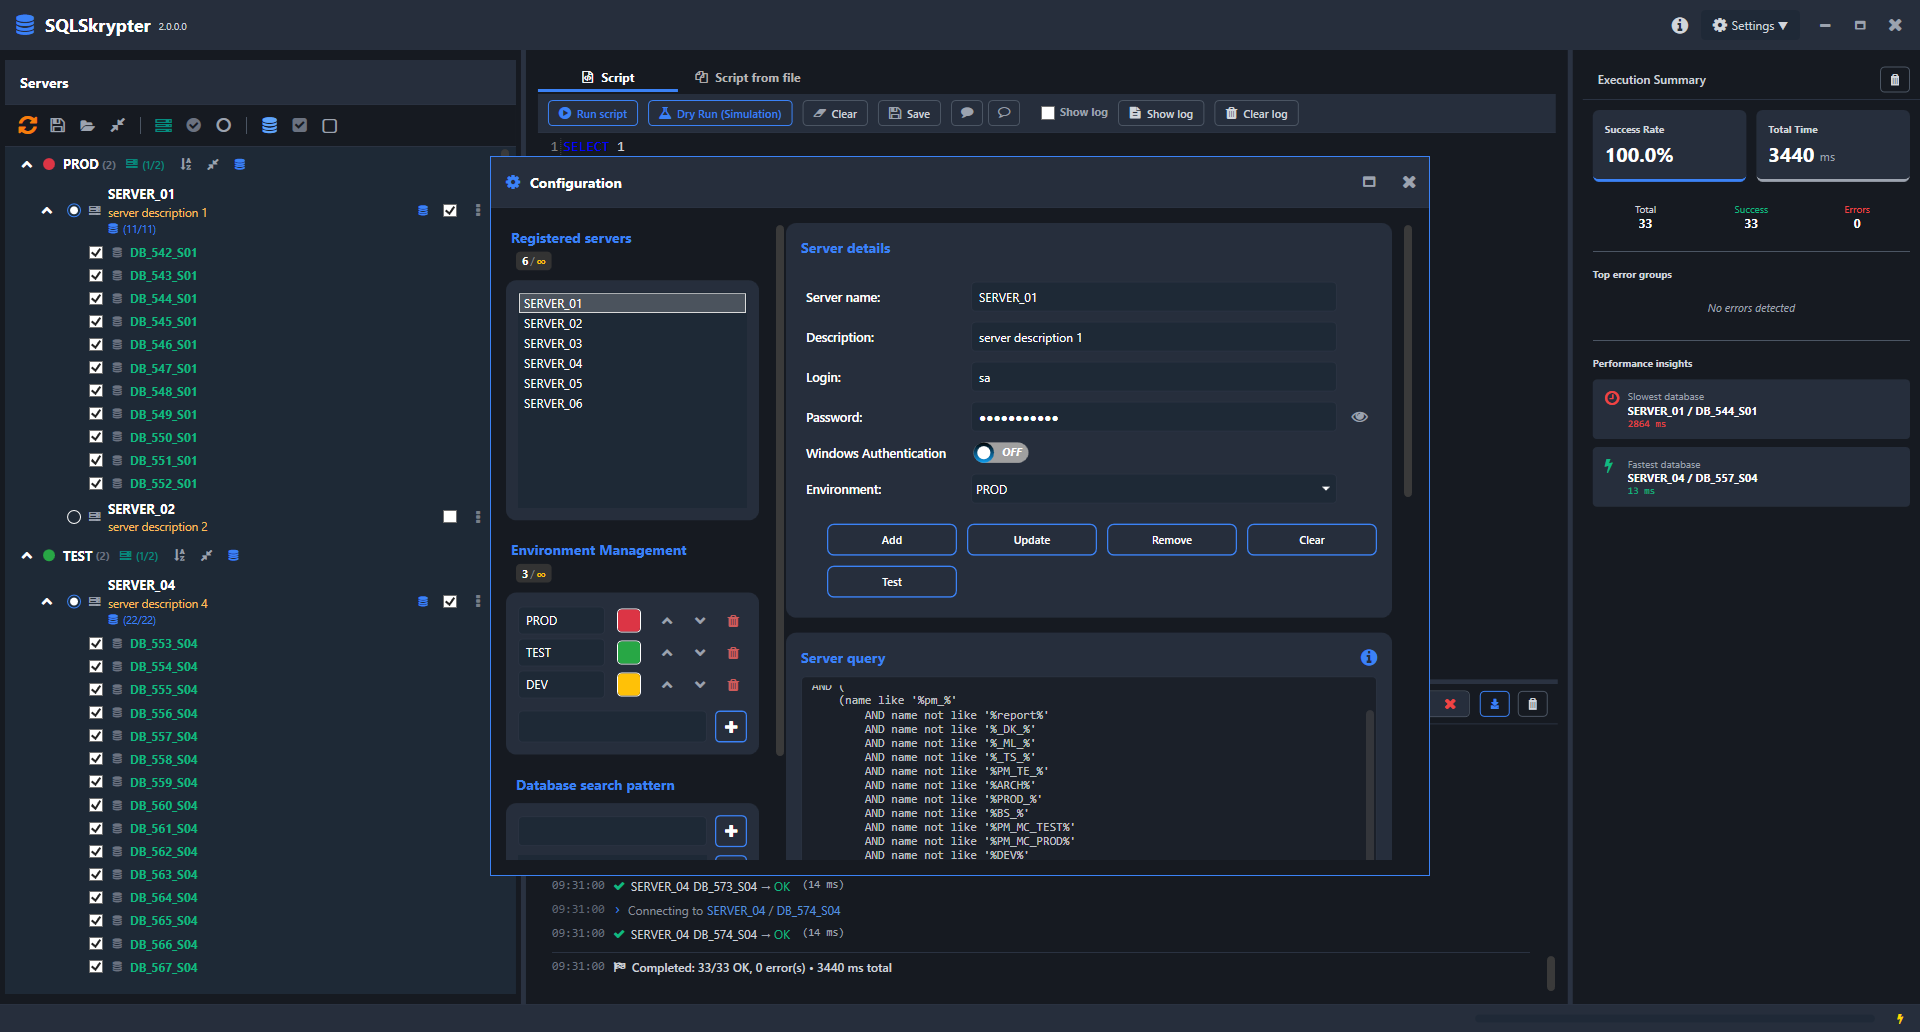
Task: Click the Run script button
Action: pos(593,113)
